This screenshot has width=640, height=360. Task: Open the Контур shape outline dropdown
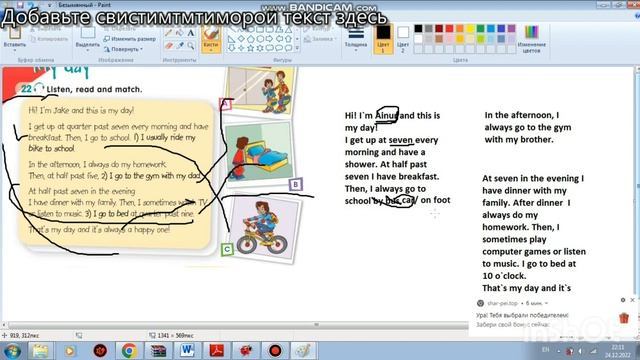319,29
